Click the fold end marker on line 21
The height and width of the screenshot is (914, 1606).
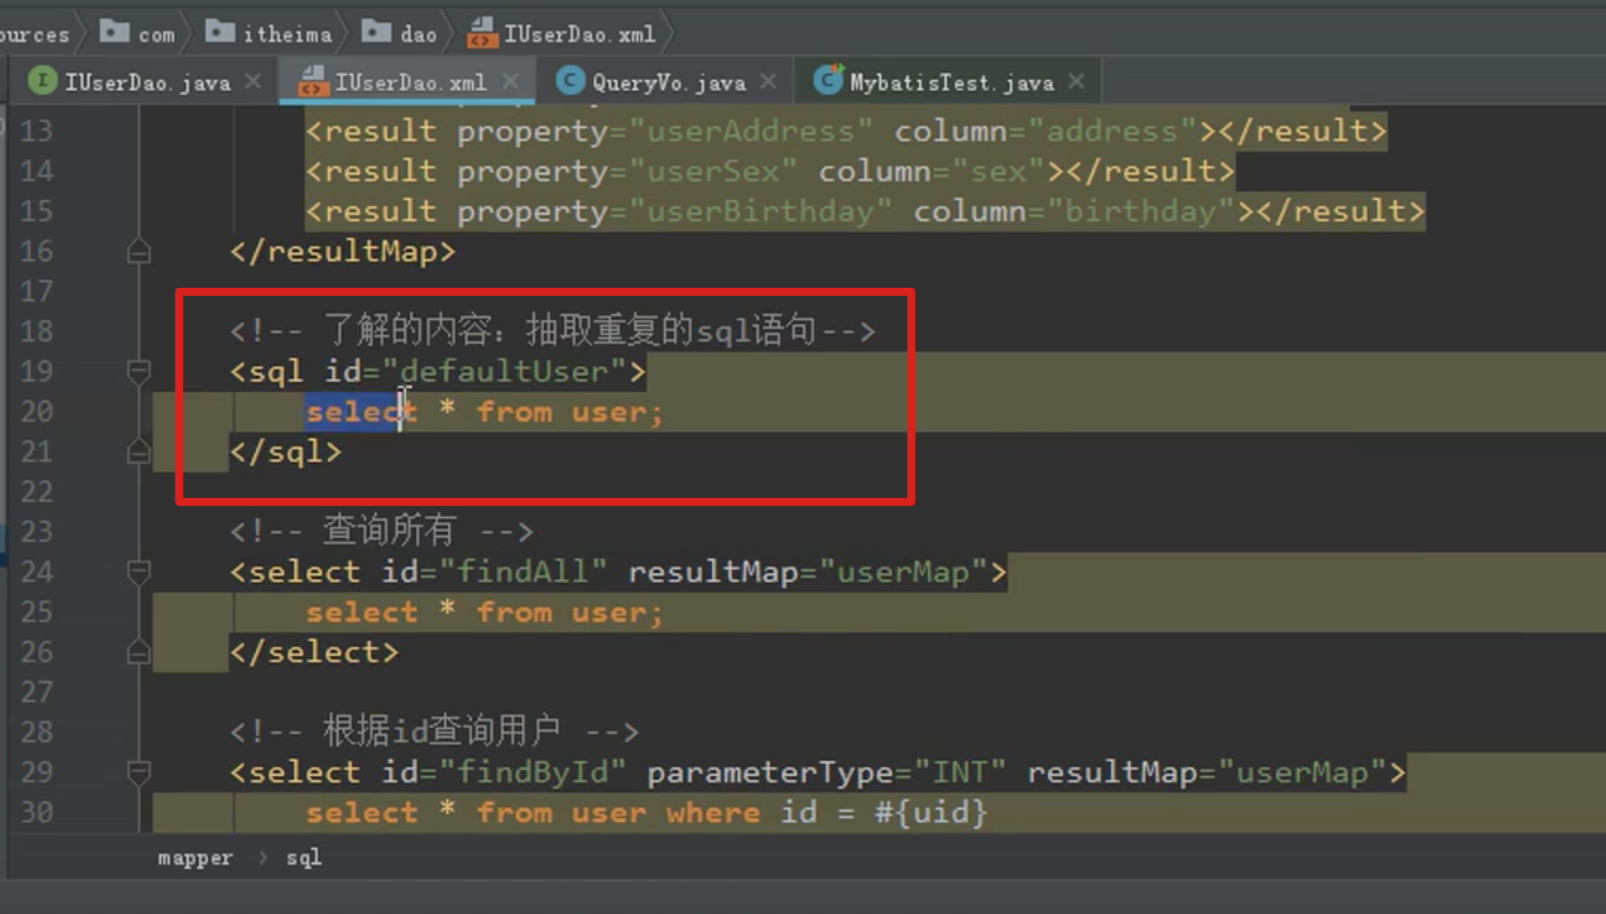pyautogui.click(x=139, y=452)
